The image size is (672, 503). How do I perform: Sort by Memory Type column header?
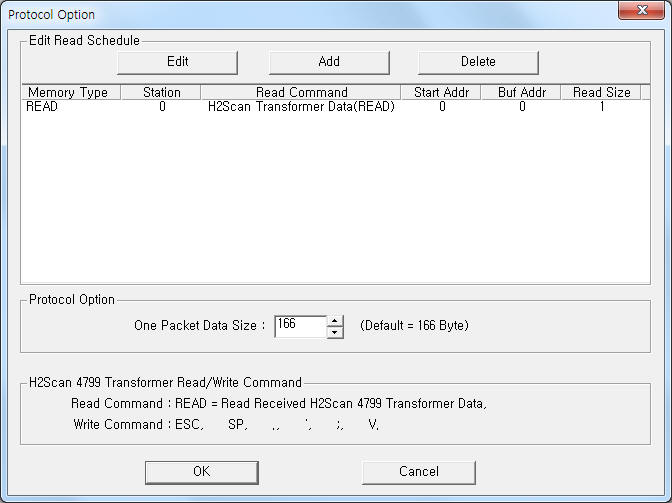(x=71, y=92)
